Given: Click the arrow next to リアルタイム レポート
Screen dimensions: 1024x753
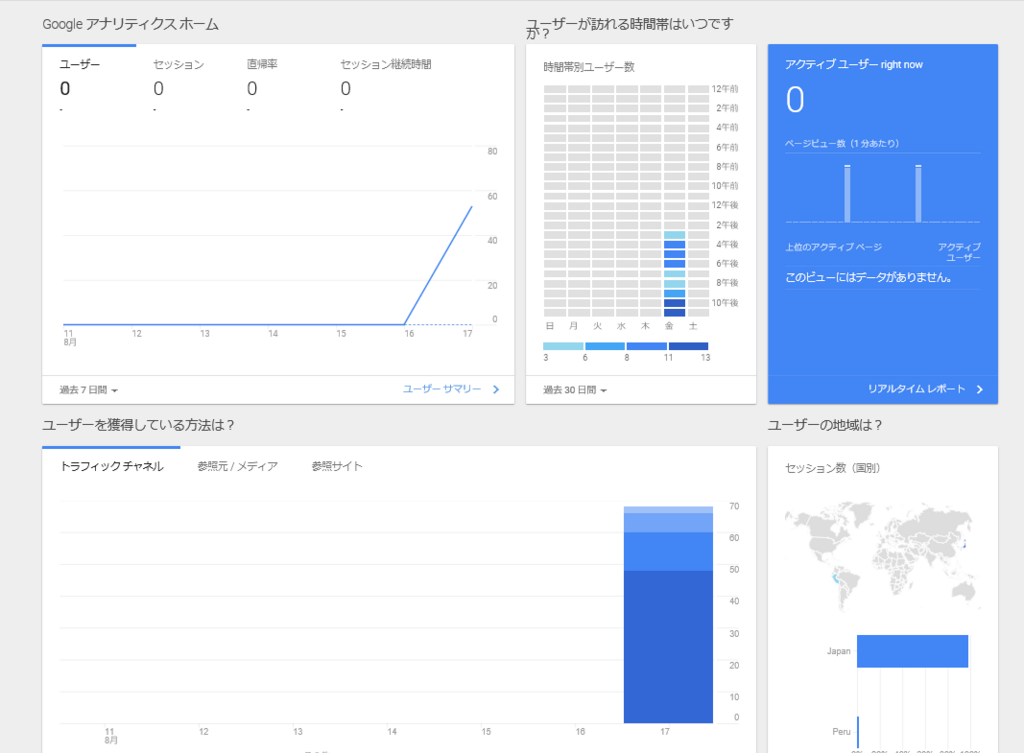Looking at the screenshot, I should (980, 389).
